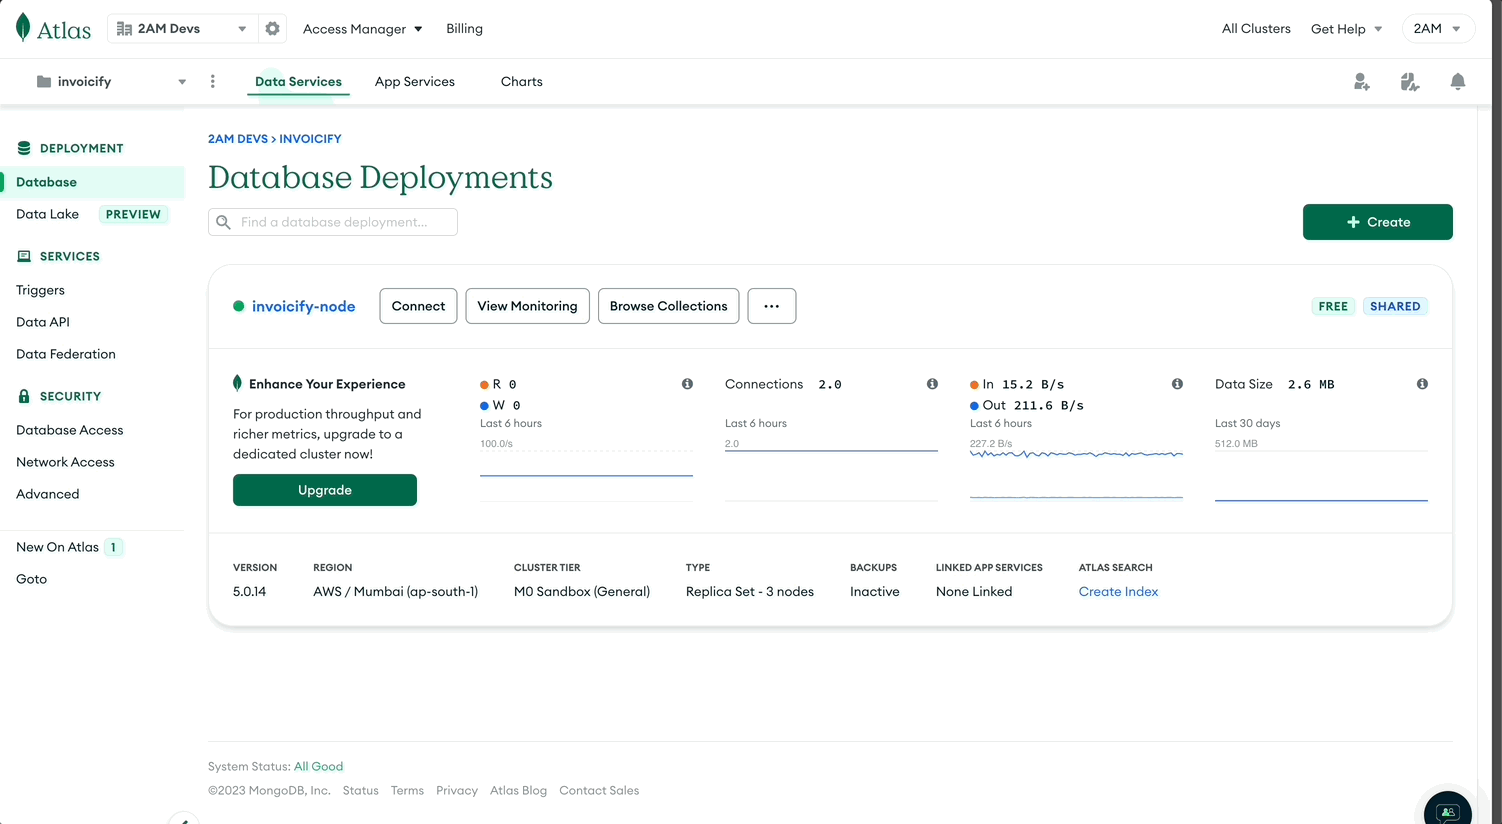Click info icon beside R/W operations metric
Image resolution: width=1502 pixels, height=824 pixels.
pos(687,384)
